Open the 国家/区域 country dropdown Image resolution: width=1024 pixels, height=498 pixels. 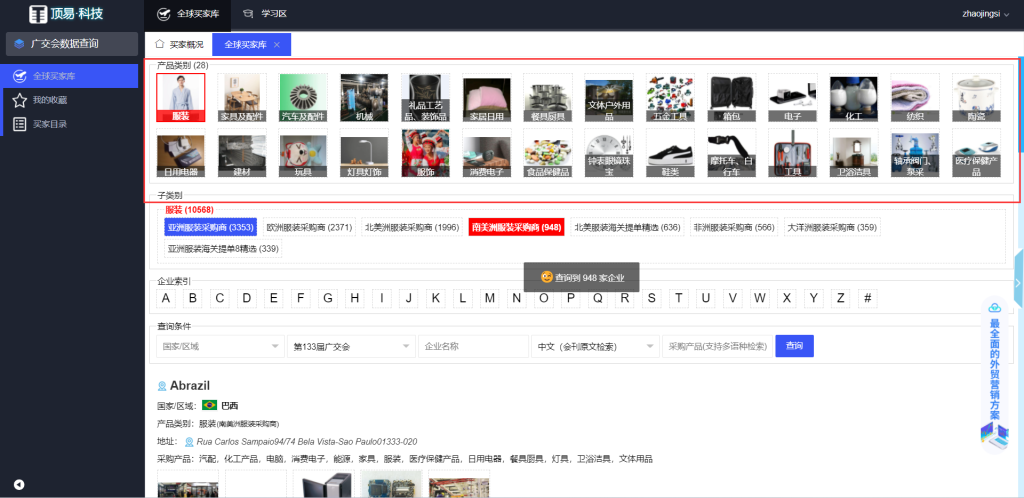click(220, 346)
